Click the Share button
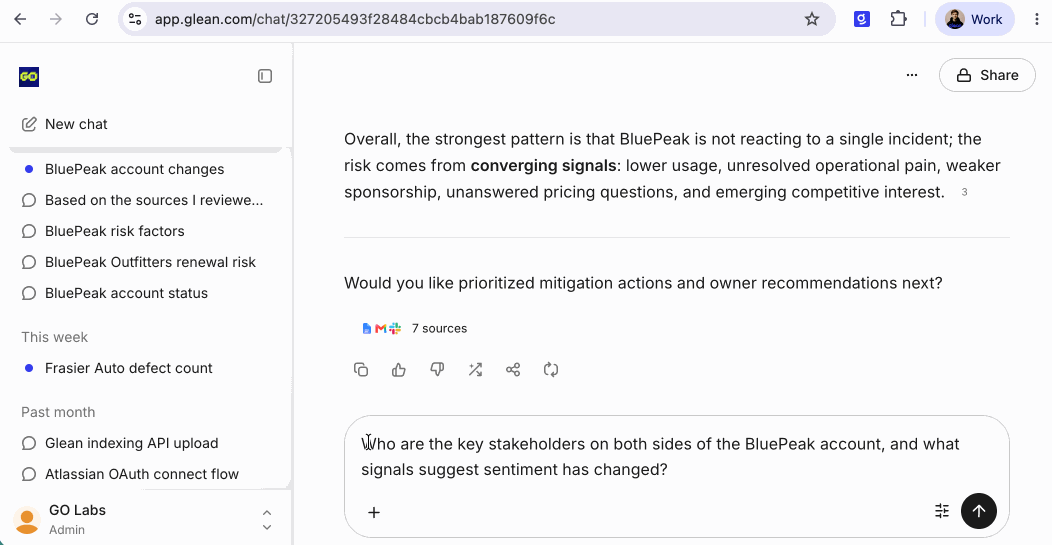This screenshot has height=545, width=1052. (x=987, y=75)
